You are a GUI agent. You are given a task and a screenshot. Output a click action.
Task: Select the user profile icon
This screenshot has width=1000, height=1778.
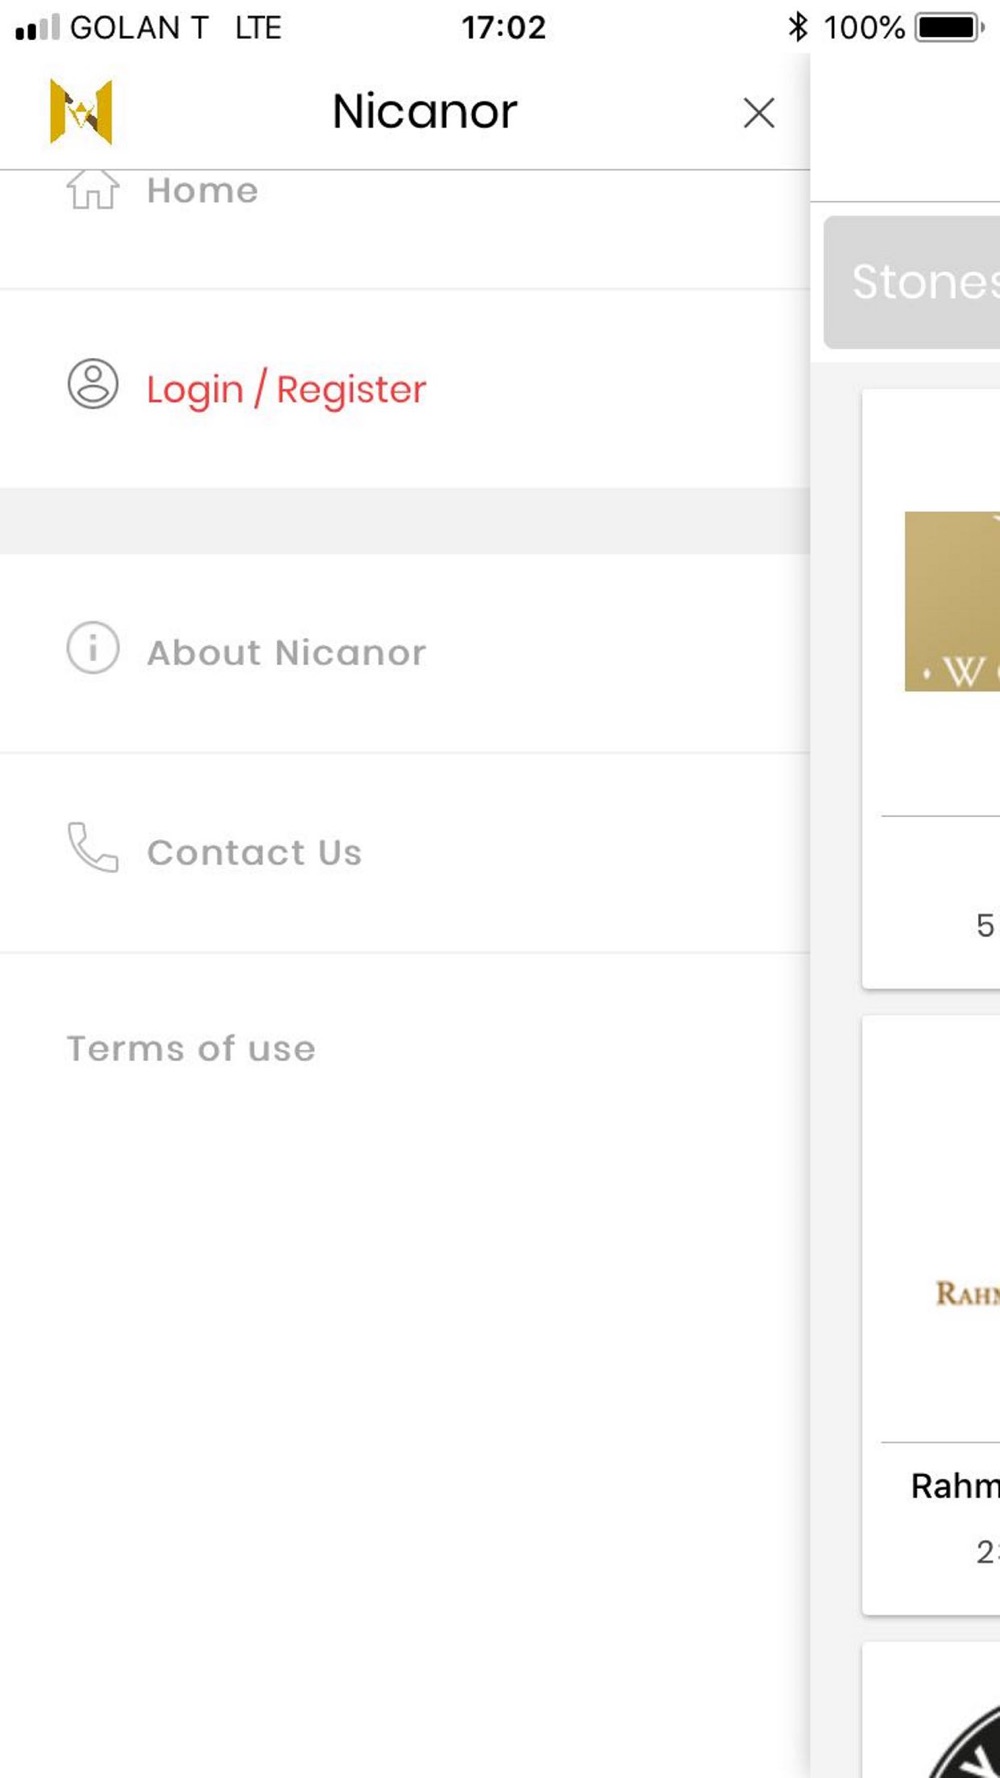[x=93, y=384]
